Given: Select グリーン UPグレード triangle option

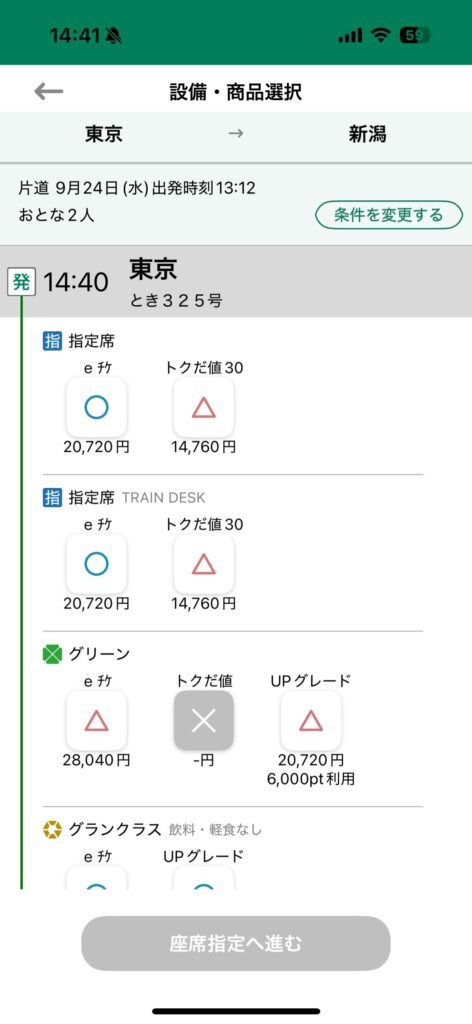Looking at the screenshot, I should pos(311,720).
